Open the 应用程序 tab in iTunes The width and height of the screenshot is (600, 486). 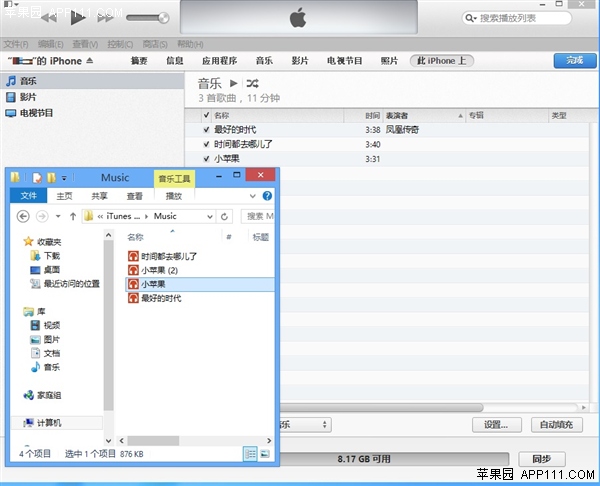218,61
